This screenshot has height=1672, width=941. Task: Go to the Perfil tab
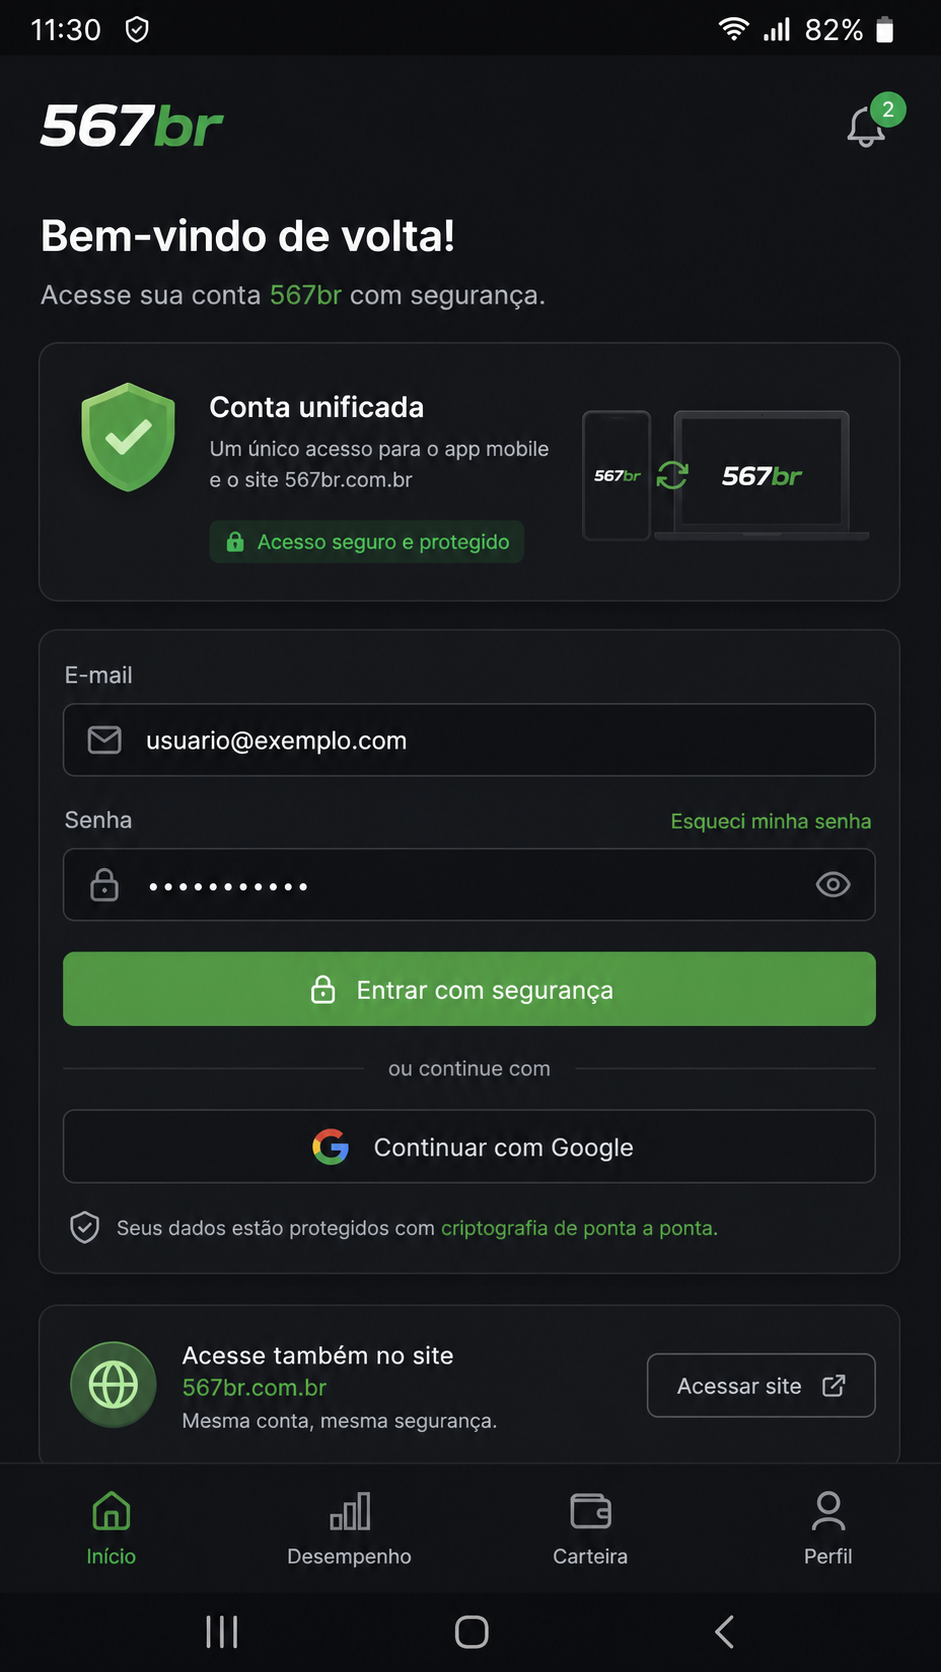(x=828, y=1528)
